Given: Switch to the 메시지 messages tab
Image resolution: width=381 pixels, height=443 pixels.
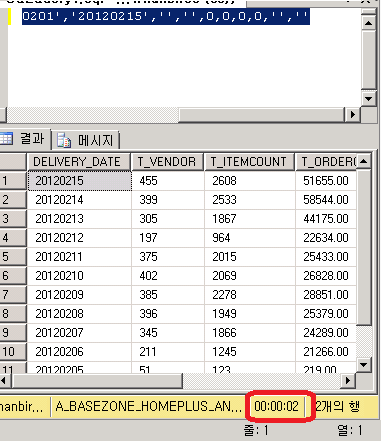Looking at the screenshot, I should 86,140.
